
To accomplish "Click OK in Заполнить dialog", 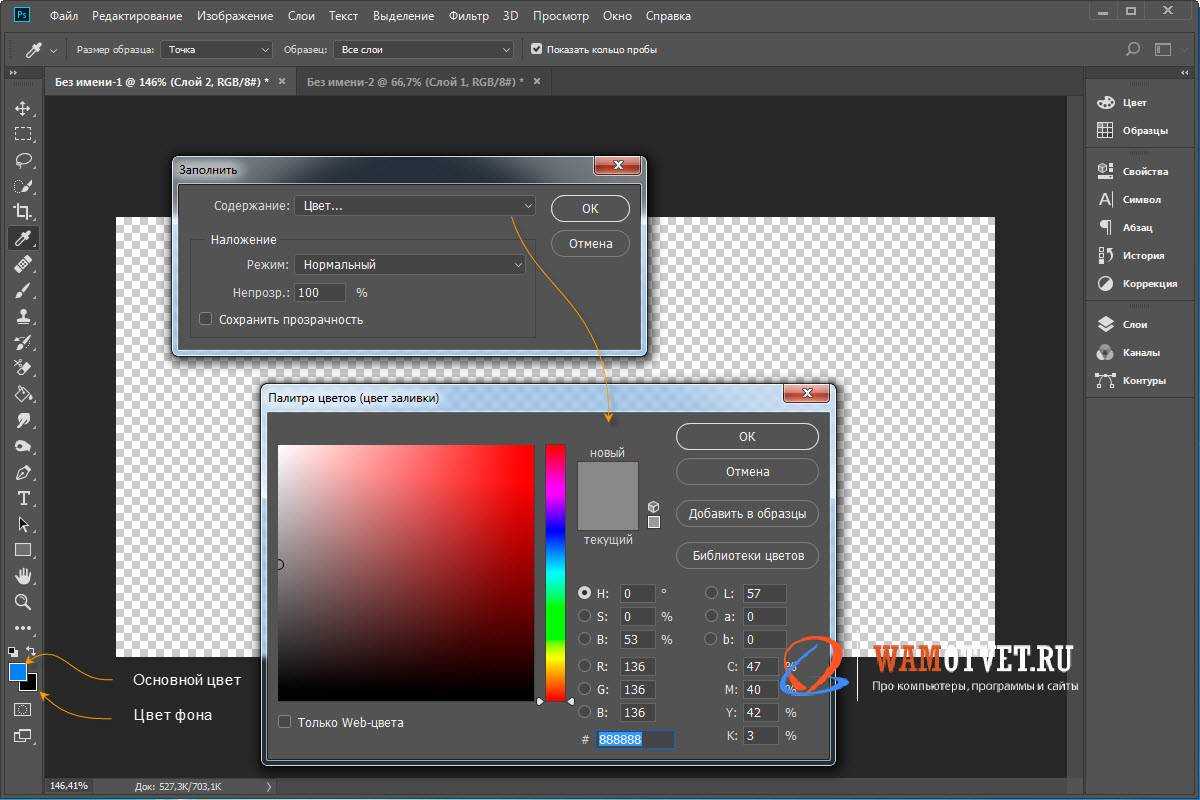I will pos(590,208).
